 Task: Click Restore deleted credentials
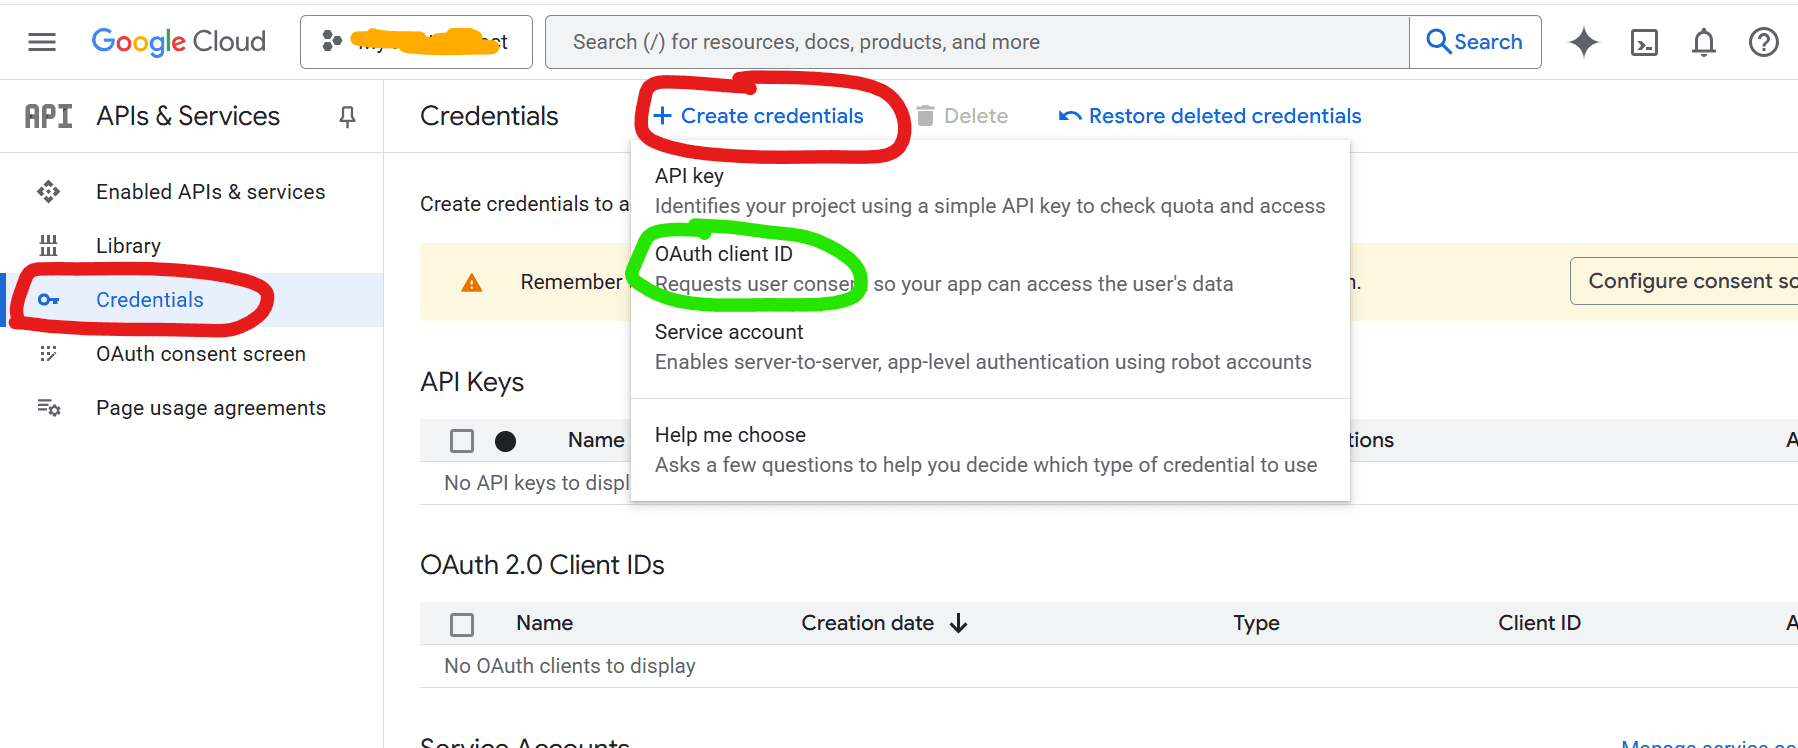point(1210,116)
